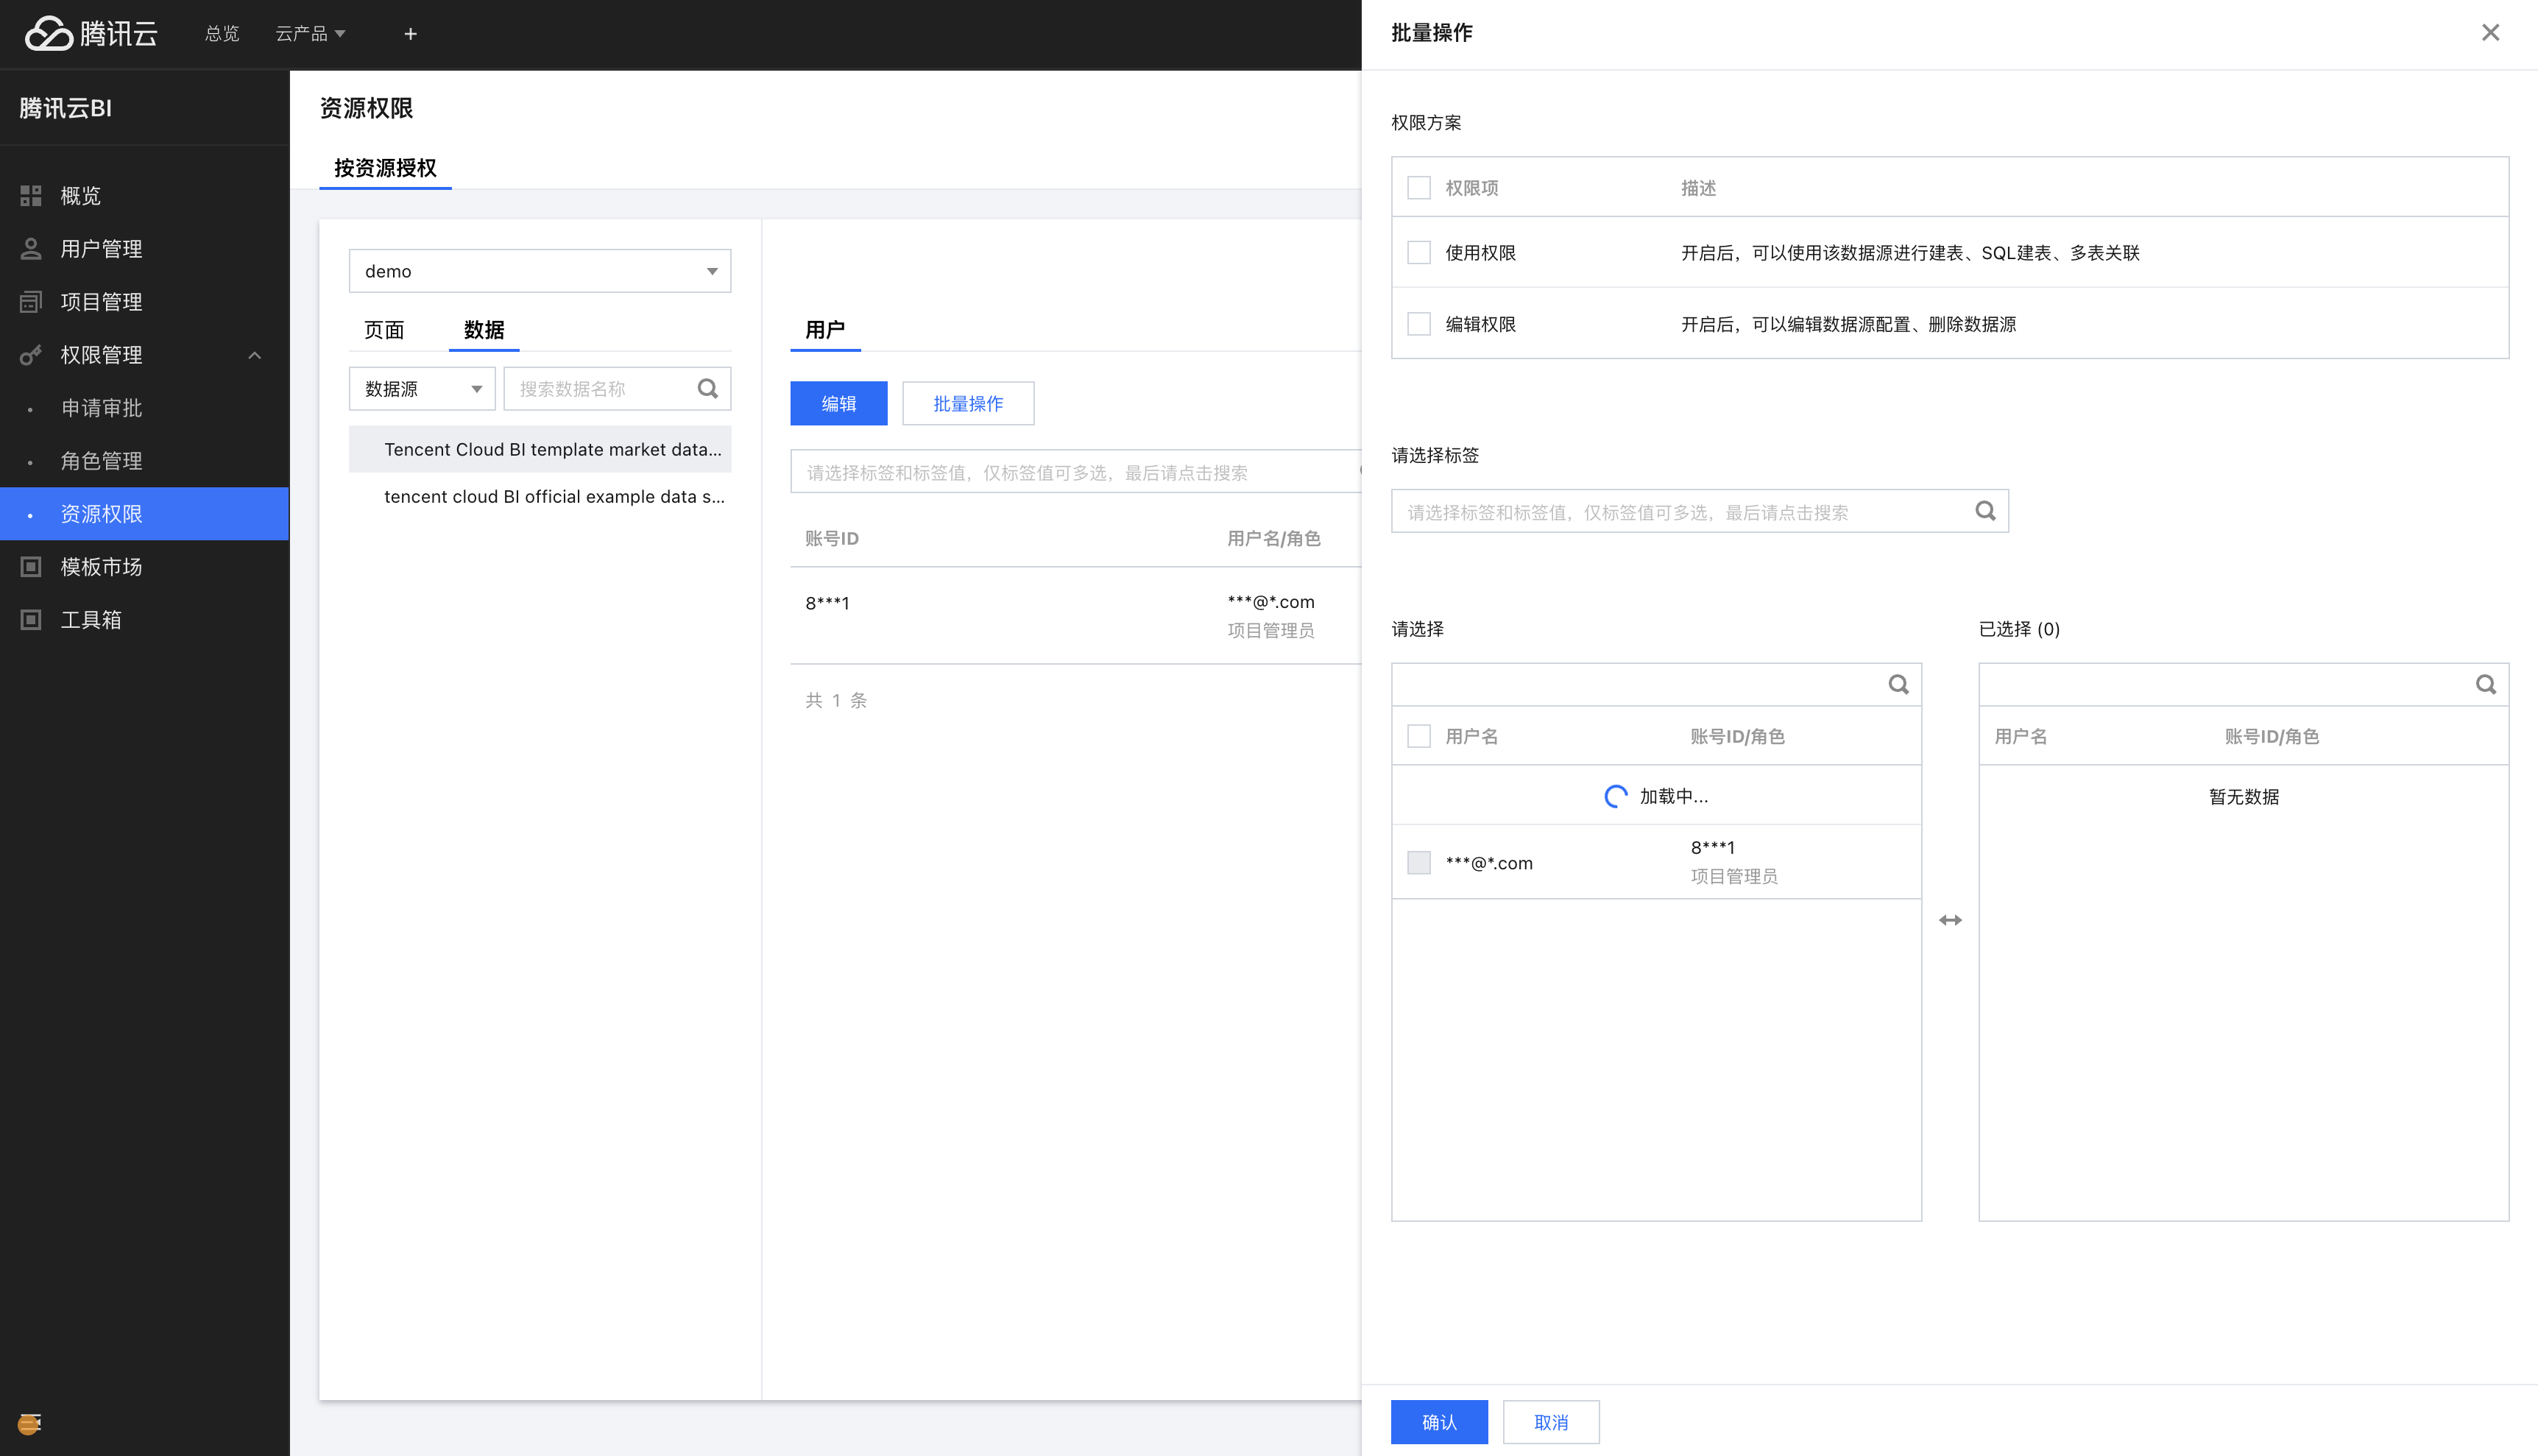Collapse the 权限管理 sidebar menu
This screenshot has height=1456, width=2538.
[x=254, y=355]
